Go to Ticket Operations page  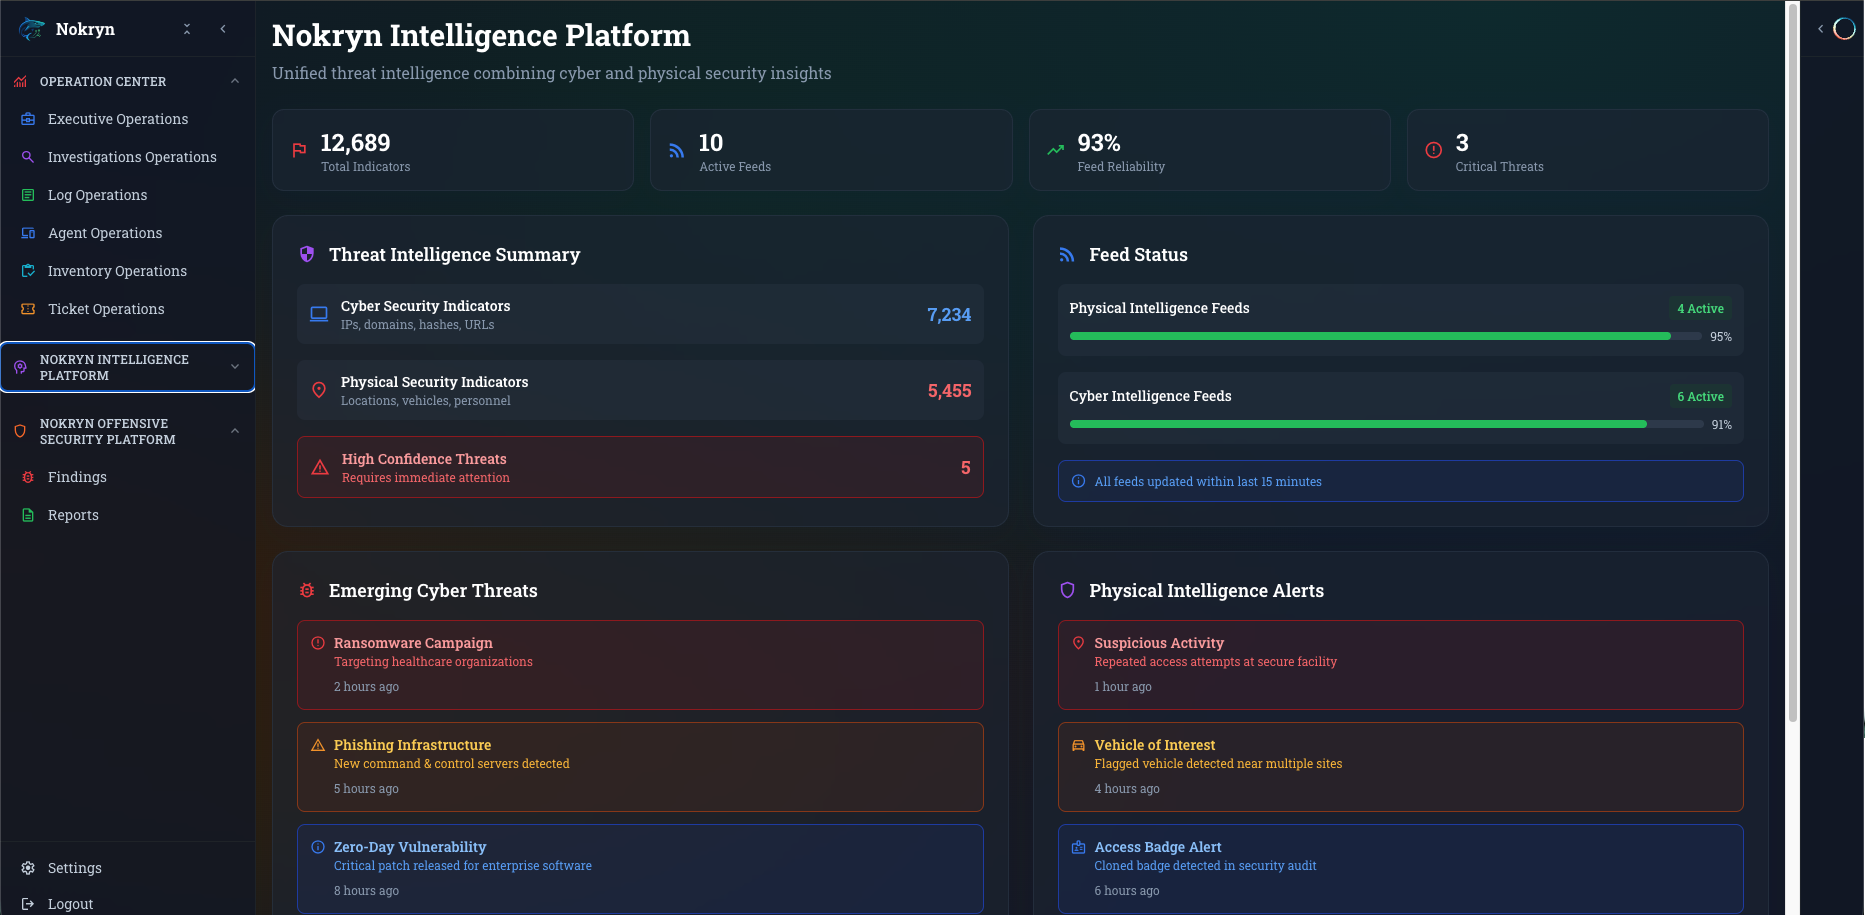coord(106,309)
